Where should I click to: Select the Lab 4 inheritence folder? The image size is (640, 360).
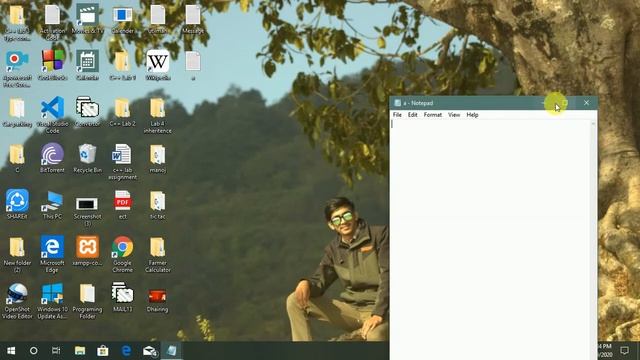point(158,115)
